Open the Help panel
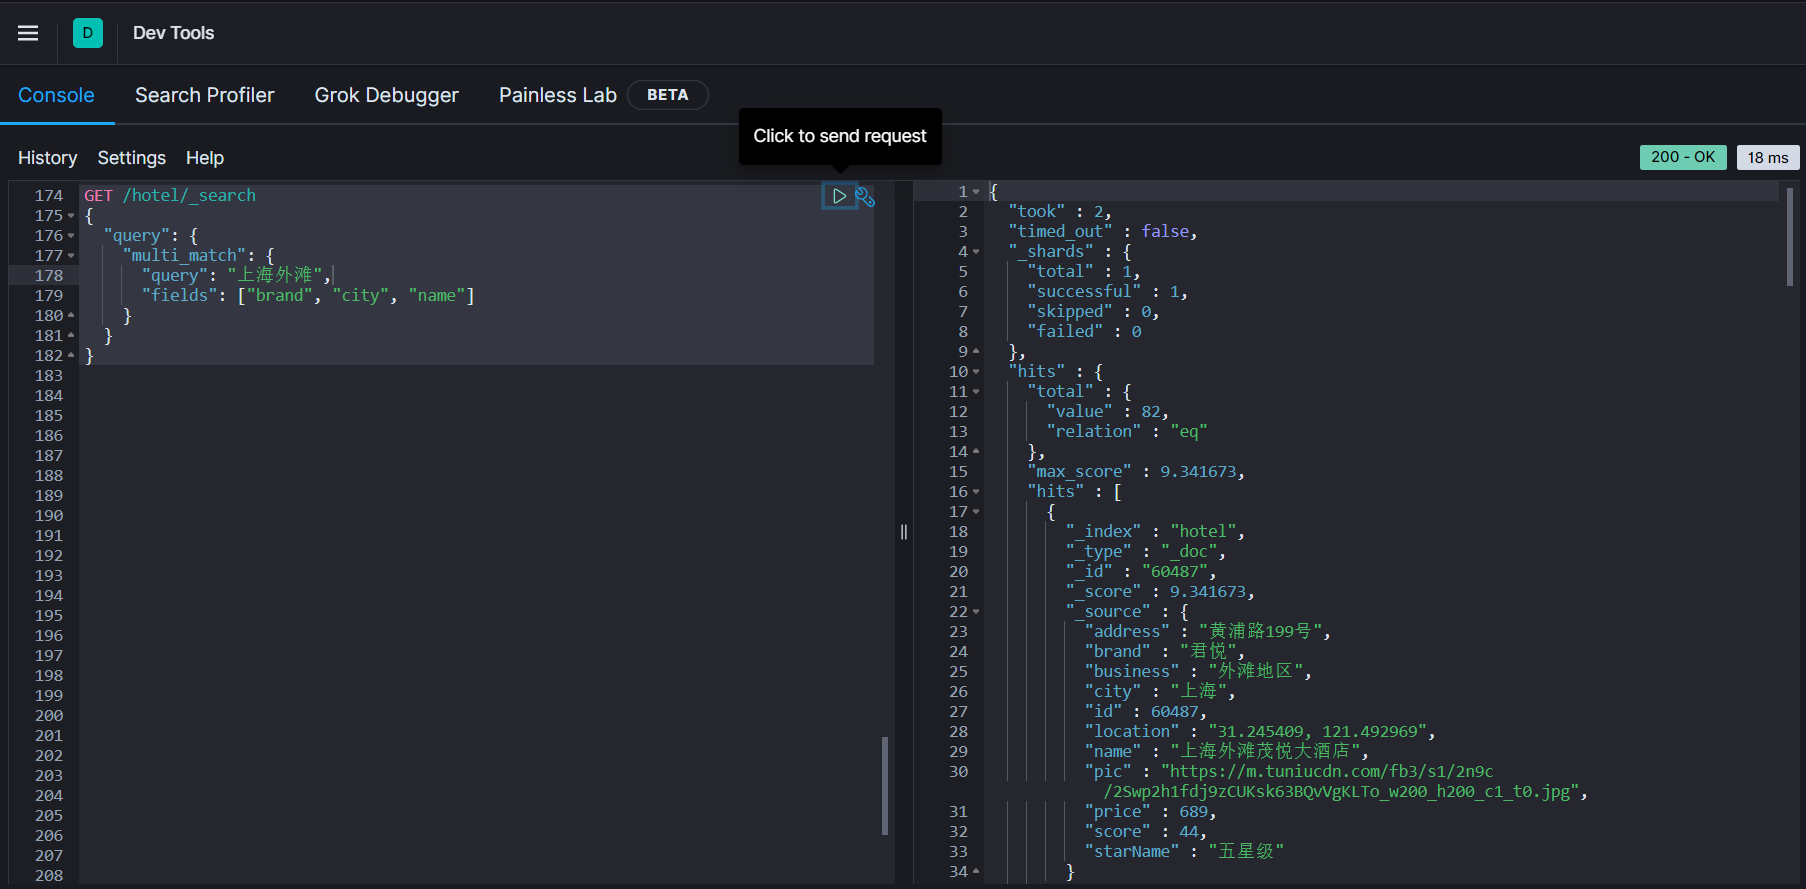 (x=205, y=158)
